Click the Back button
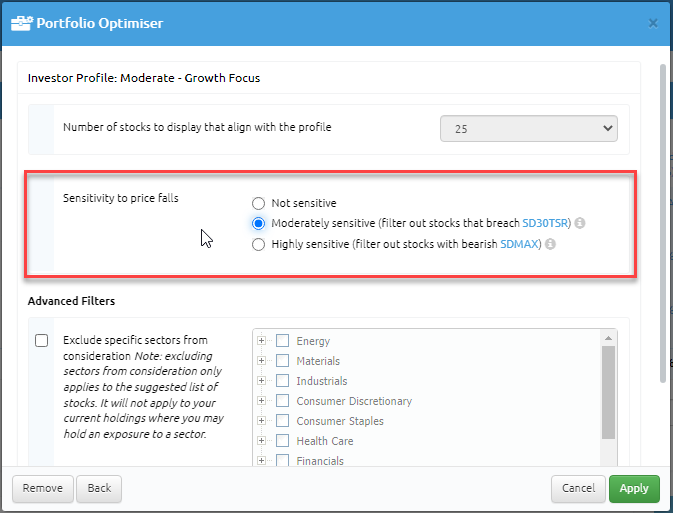673x513 pixels. pyautogui.click(x=99, y=489)
